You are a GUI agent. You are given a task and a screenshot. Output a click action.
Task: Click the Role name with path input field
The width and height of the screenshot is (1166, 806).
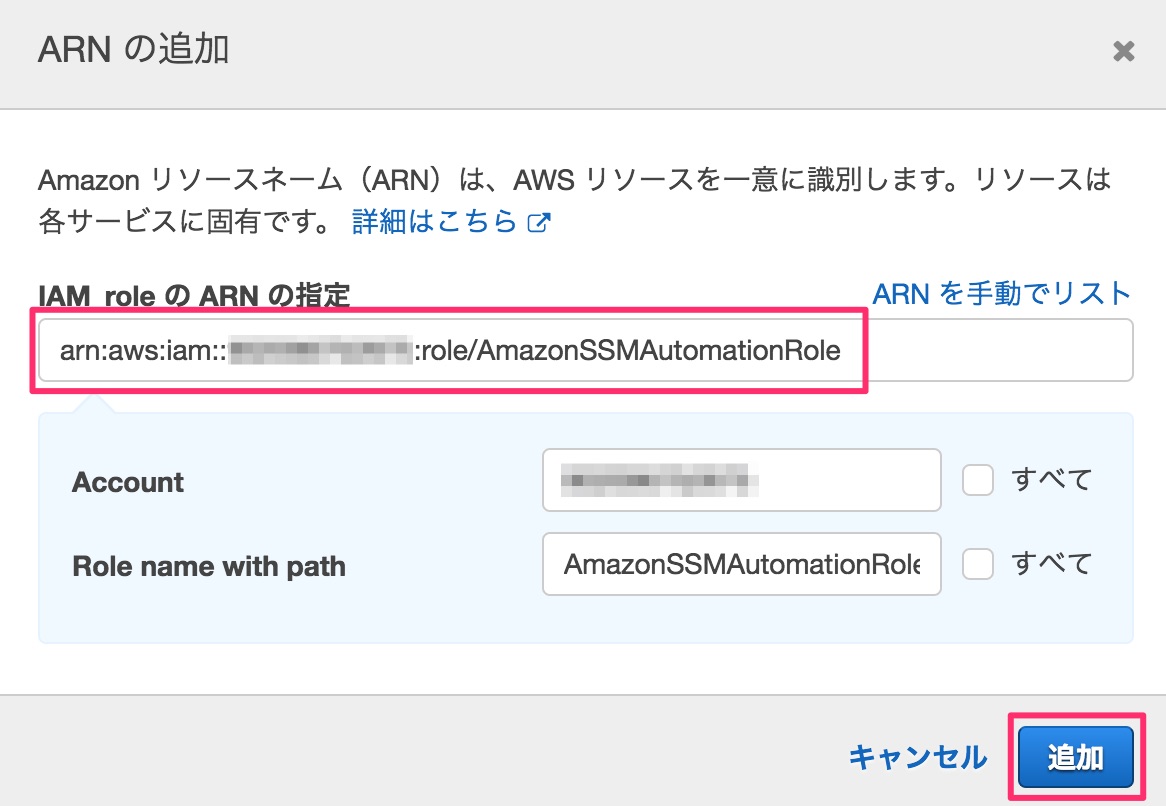click(x=741, y=564)
